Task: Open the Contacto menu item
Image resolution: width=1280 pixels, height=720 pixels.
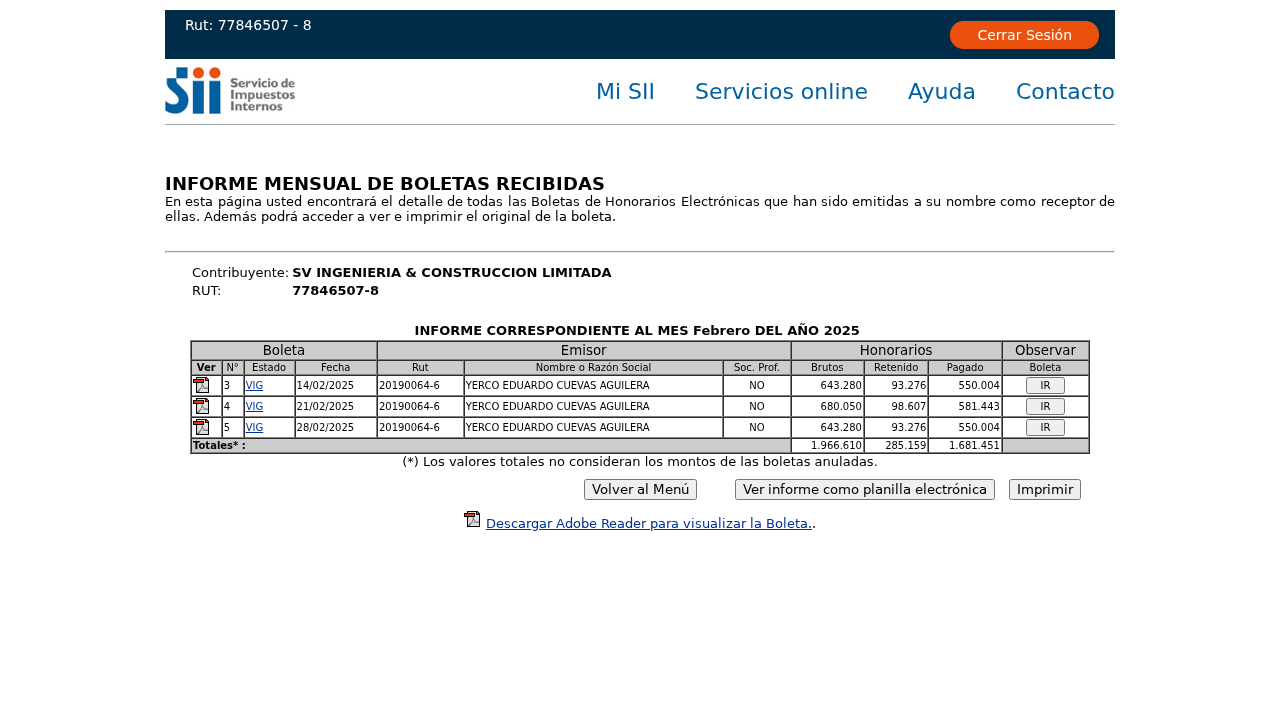Action: tap(1065, 92)
